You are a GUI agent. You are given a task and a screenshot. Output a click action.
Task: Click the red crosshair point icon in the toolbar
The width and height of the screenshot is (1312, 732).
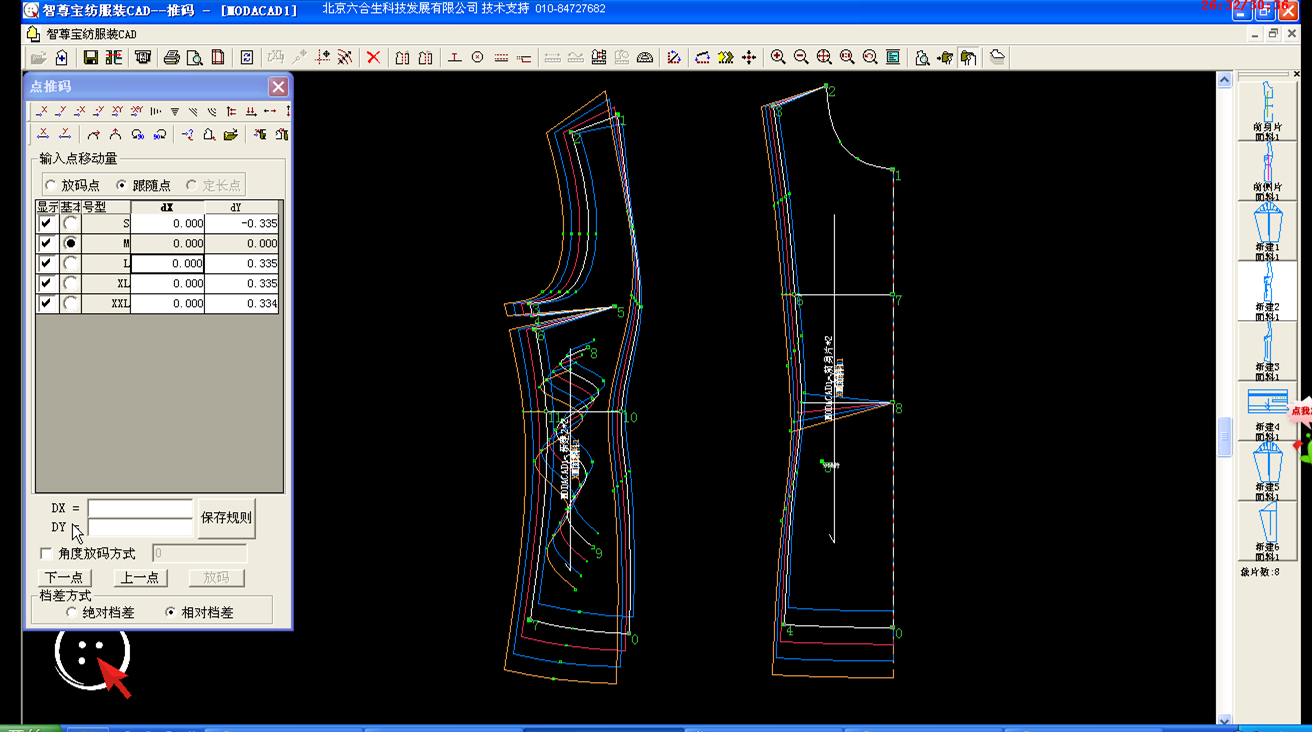322,58
